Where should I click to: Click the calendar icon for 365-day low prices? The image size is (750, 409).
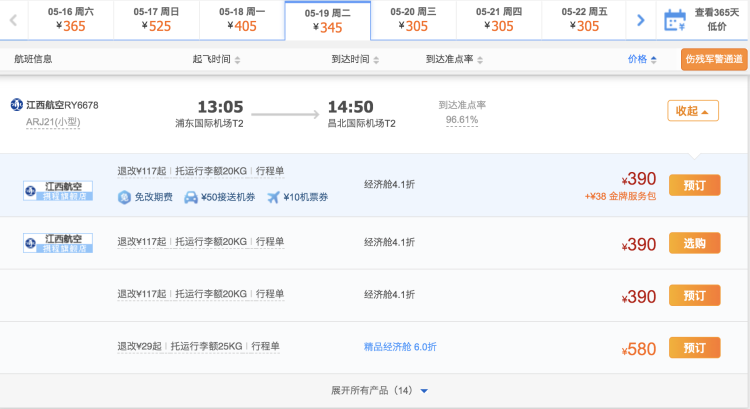click(x=675, y=19)
